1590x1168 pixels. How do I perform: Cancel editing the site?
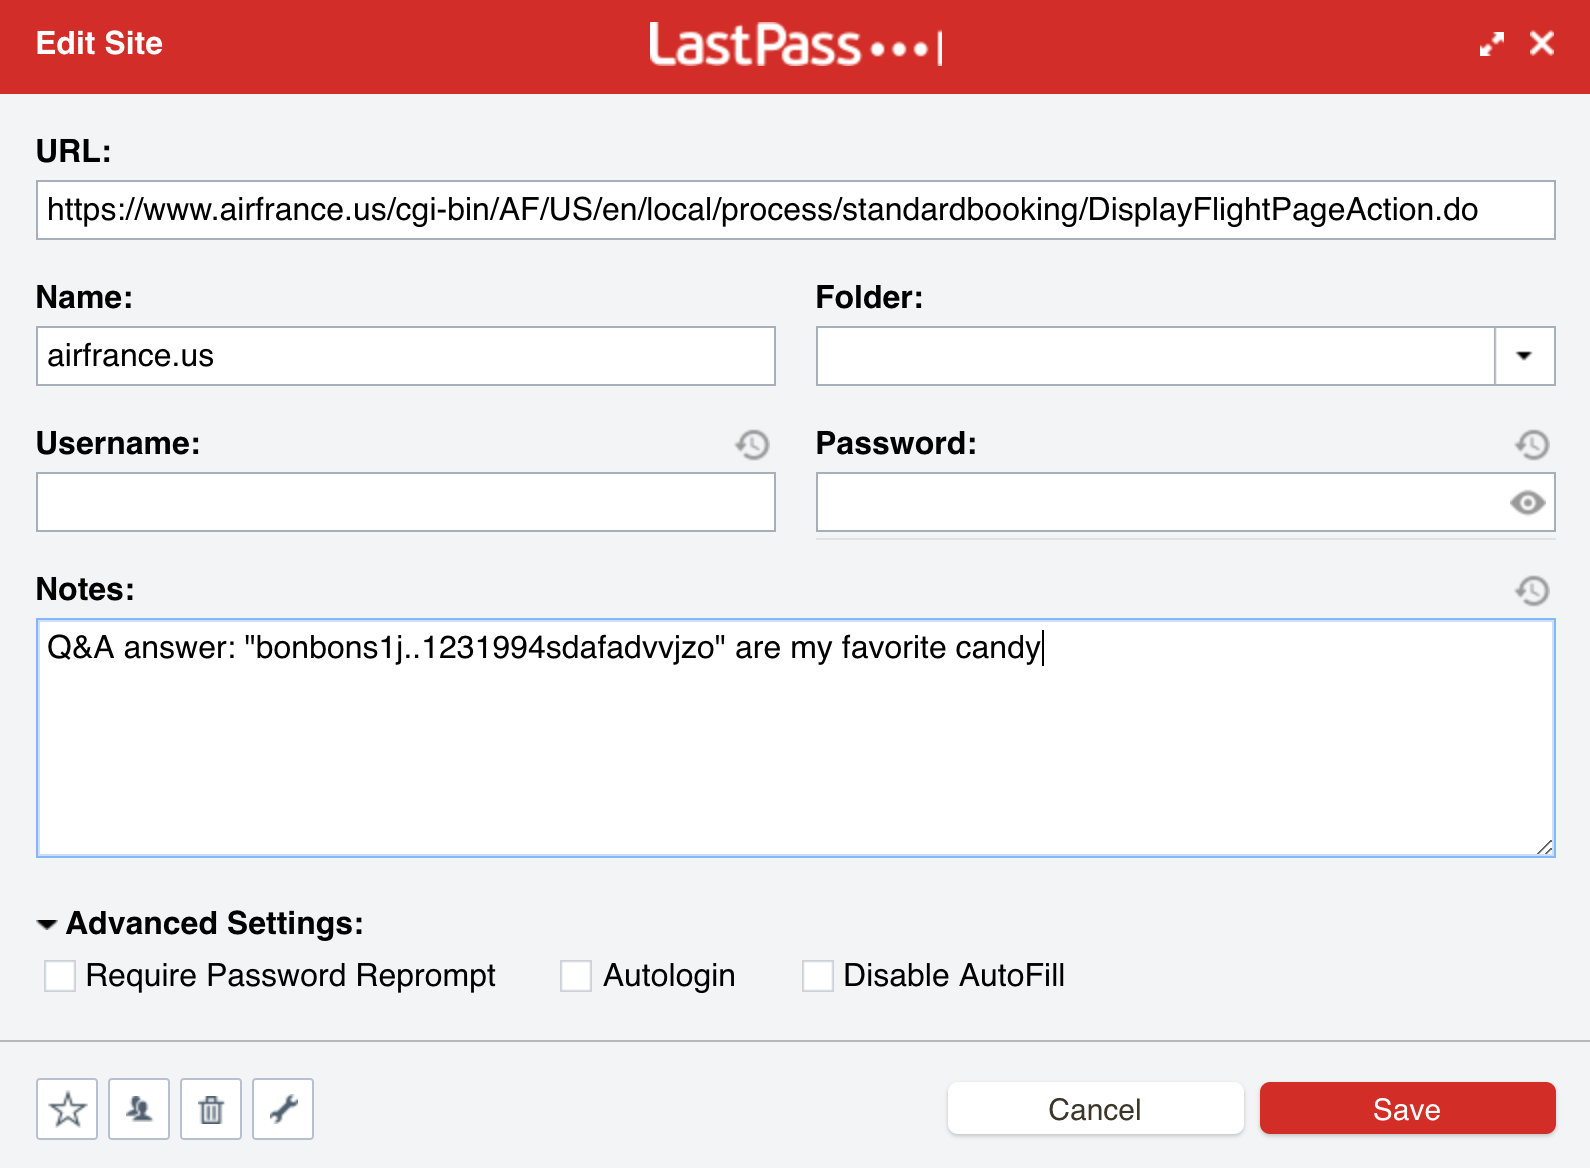coord(1095,1108)
